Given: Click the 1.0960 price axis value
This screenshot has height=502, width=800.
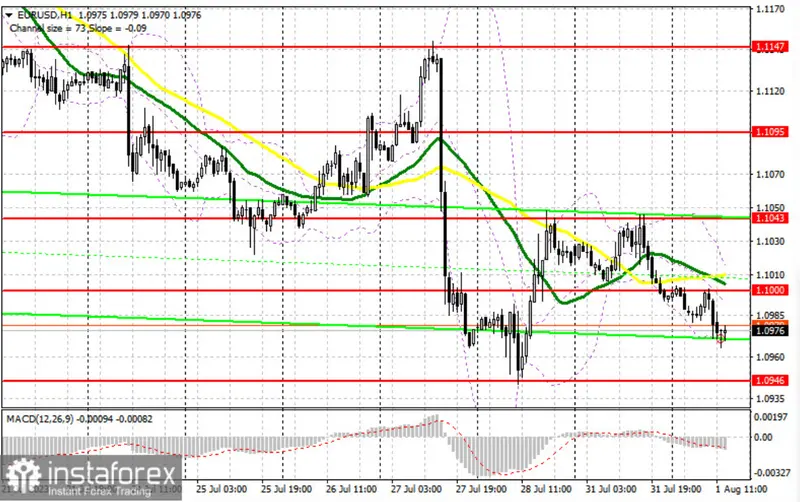Looking at the screenshot, I should coord(770,357).
